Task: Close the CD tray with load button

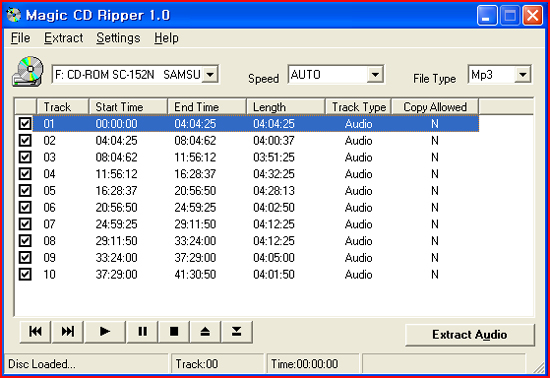Action: [x=236, y=331]
